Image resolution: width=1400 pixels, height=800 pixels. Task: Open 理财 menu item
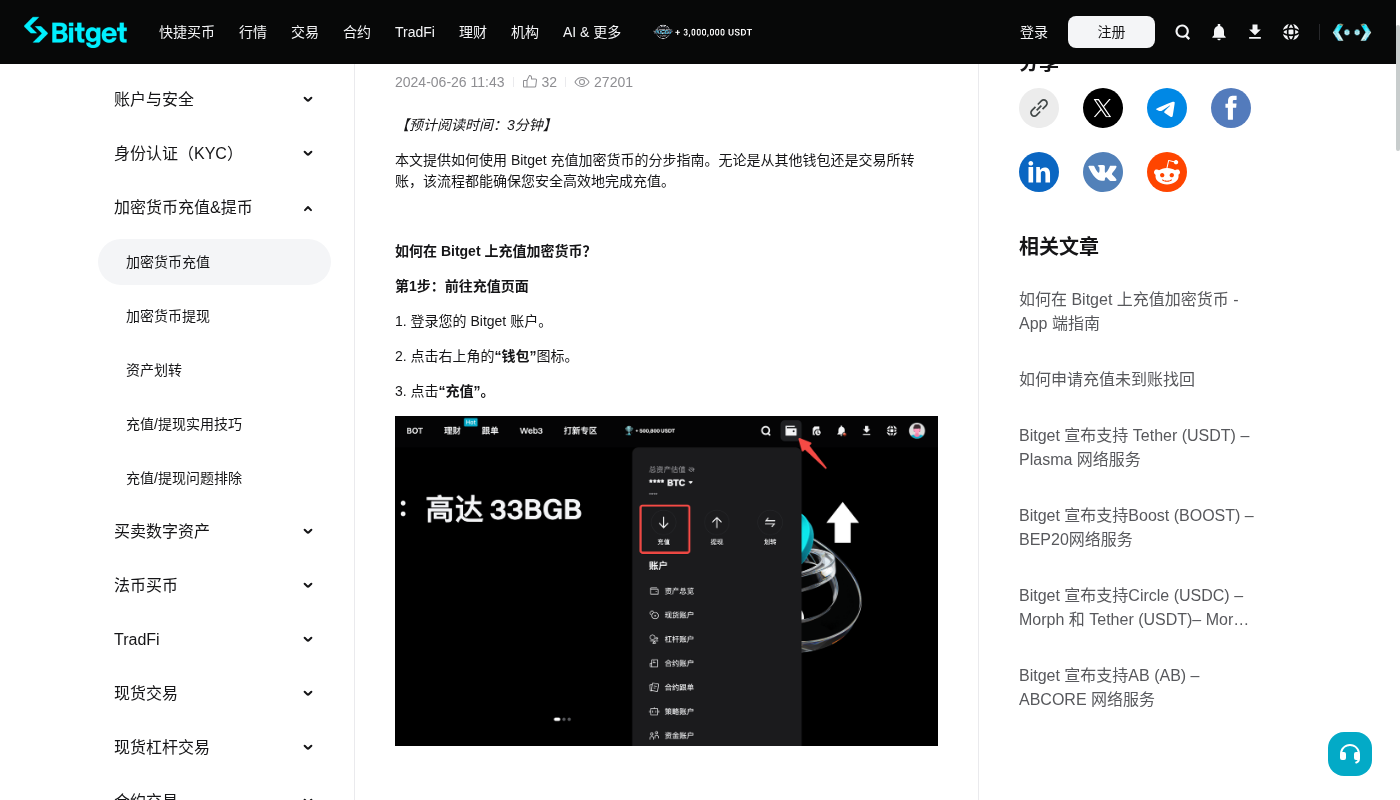pos(473,32)
